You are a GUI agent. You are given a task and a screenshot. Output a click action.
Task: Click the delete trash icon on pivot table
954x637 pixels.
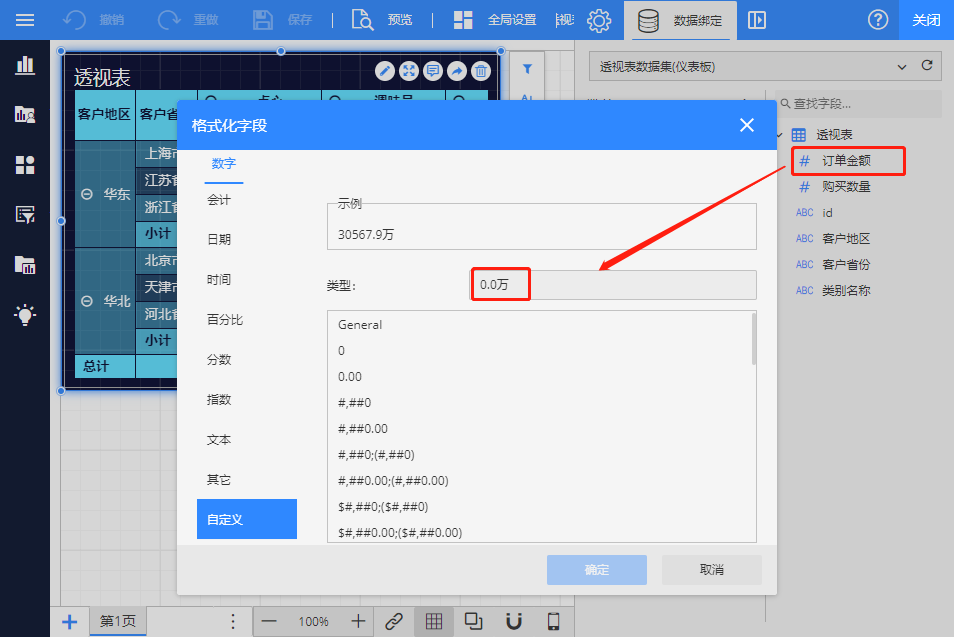pos(481,70)
